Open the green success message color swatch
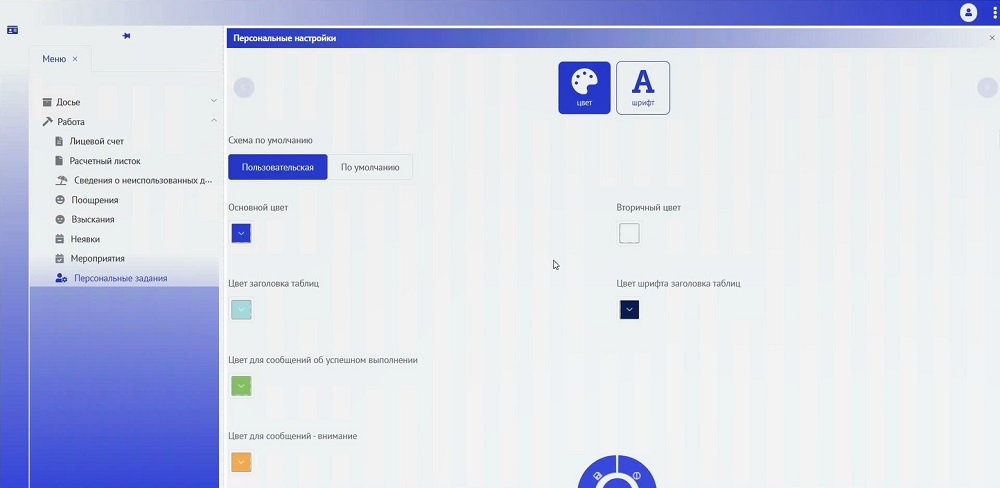1000x488 pixels. point(241,386)
